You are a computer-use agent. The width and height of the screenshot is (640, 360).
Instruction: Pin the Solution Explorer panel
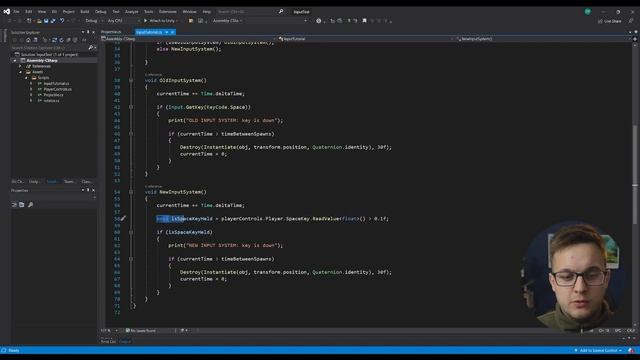pos(88,32)
